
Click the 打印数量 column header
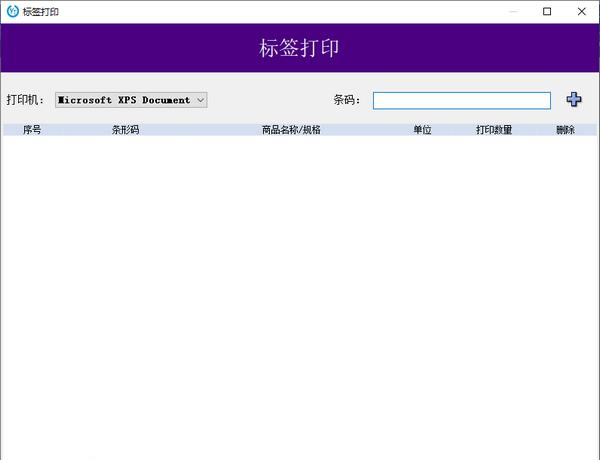[494, 130]
